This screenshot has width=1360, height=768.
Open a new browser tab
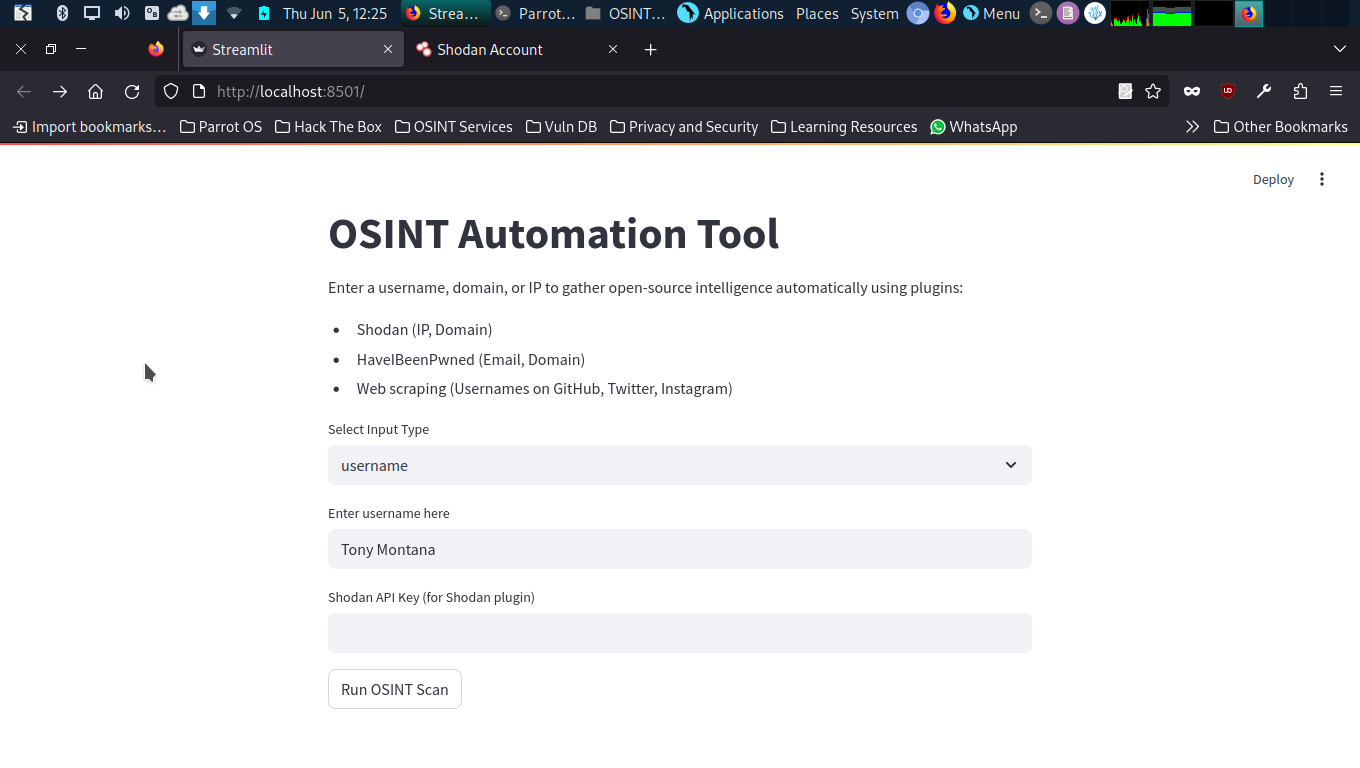(x=651, y=49)
